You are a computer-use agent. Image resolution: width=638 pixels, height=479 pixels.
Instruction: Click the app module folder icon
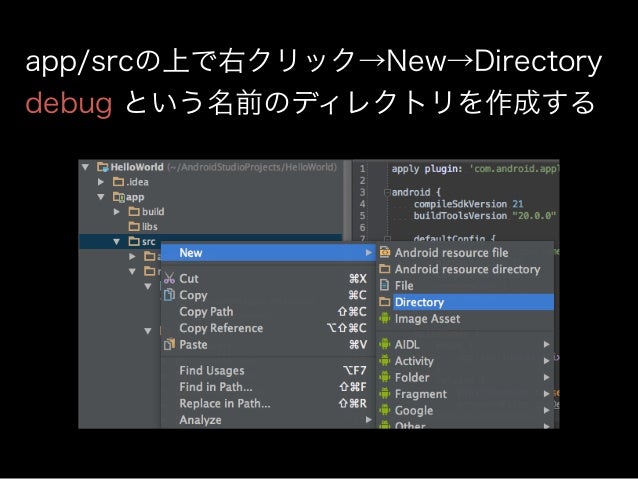(118, 197)
